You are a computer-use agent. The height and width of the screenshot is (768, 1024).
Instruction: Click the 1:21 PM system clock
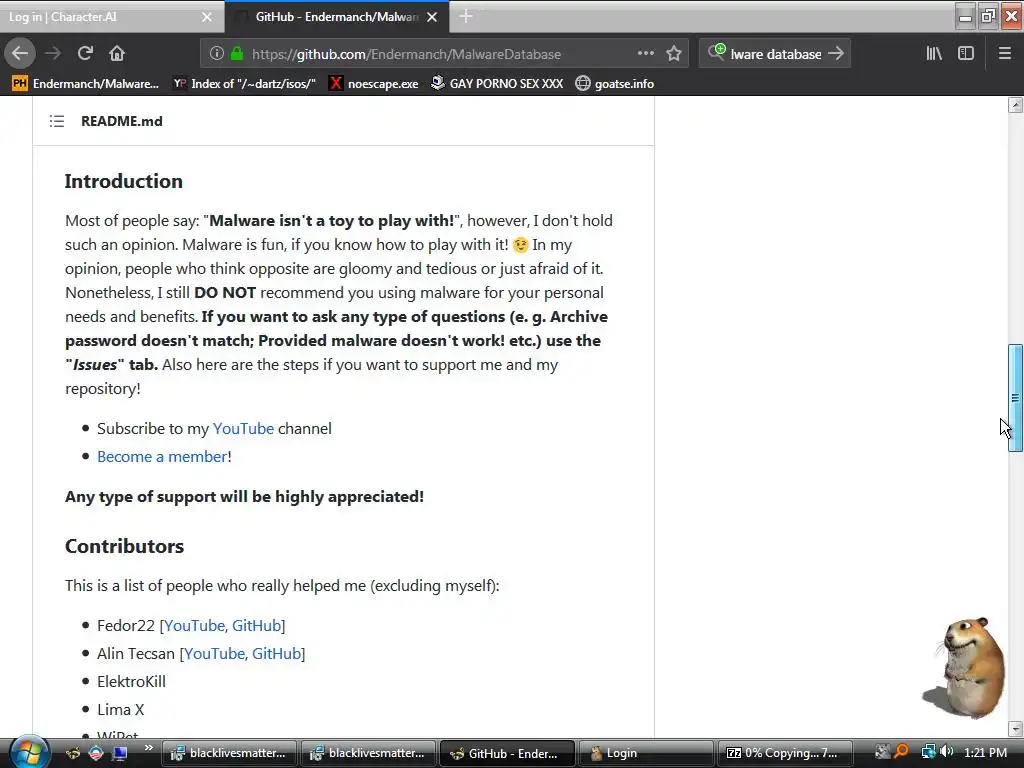click(985, 753)
